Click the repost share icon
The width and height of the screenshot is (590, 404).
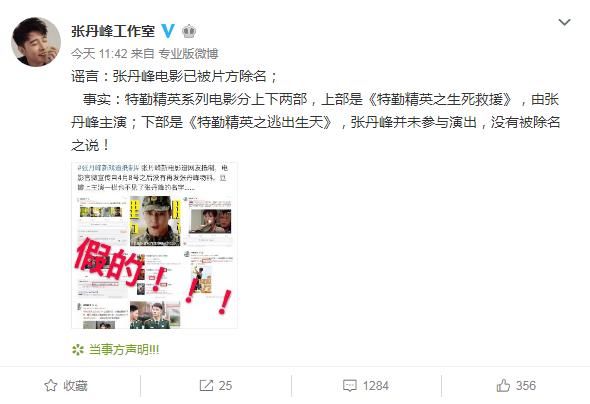click(x=206, y=386)
